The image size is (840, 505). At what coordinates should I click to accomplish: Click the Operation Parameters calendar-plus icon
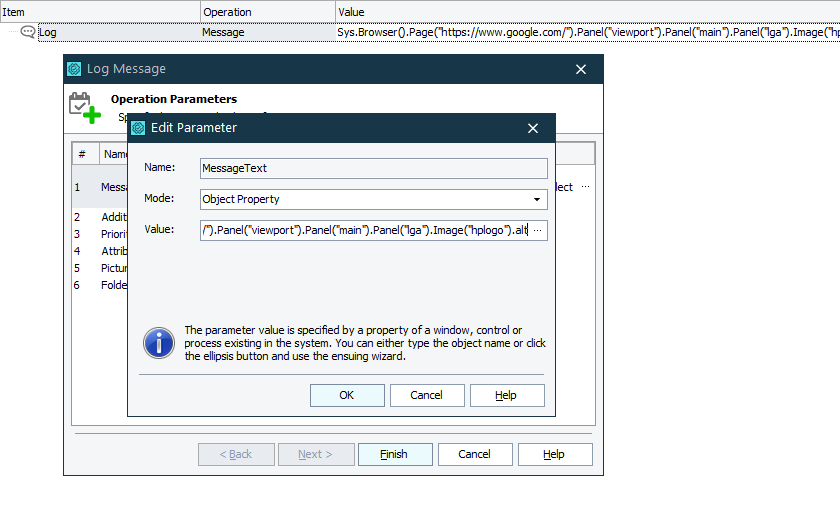click(x=84, y=107)
